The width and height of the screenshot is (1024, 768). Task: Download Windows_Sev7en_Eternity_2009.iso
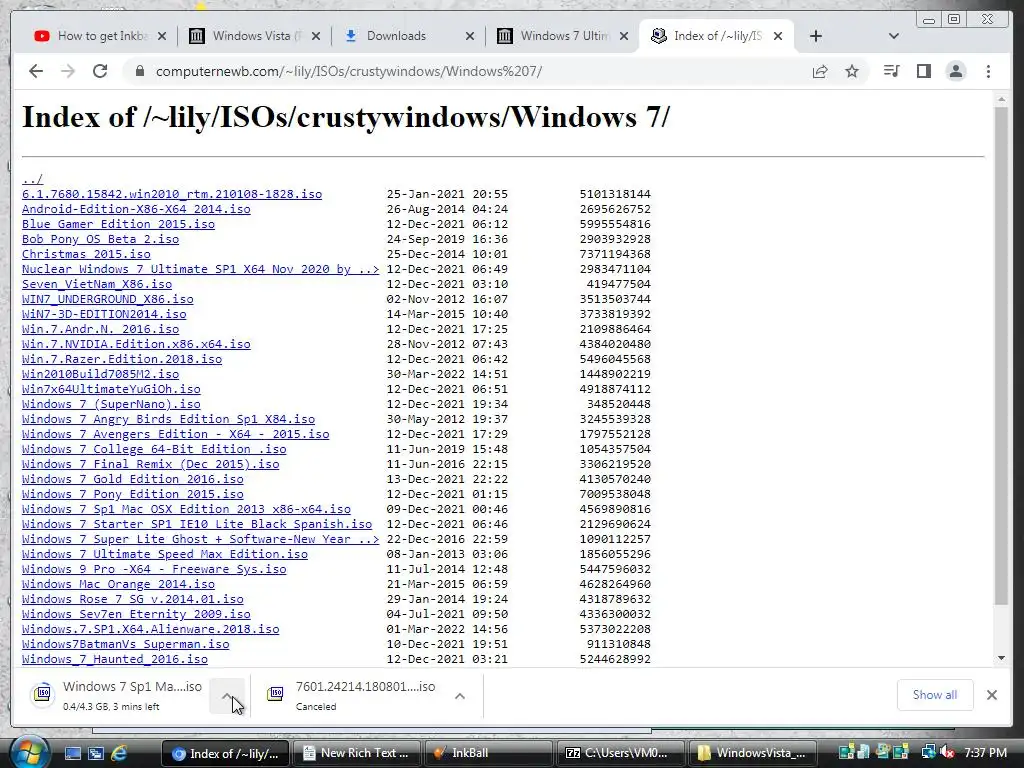tap(136, 615)
